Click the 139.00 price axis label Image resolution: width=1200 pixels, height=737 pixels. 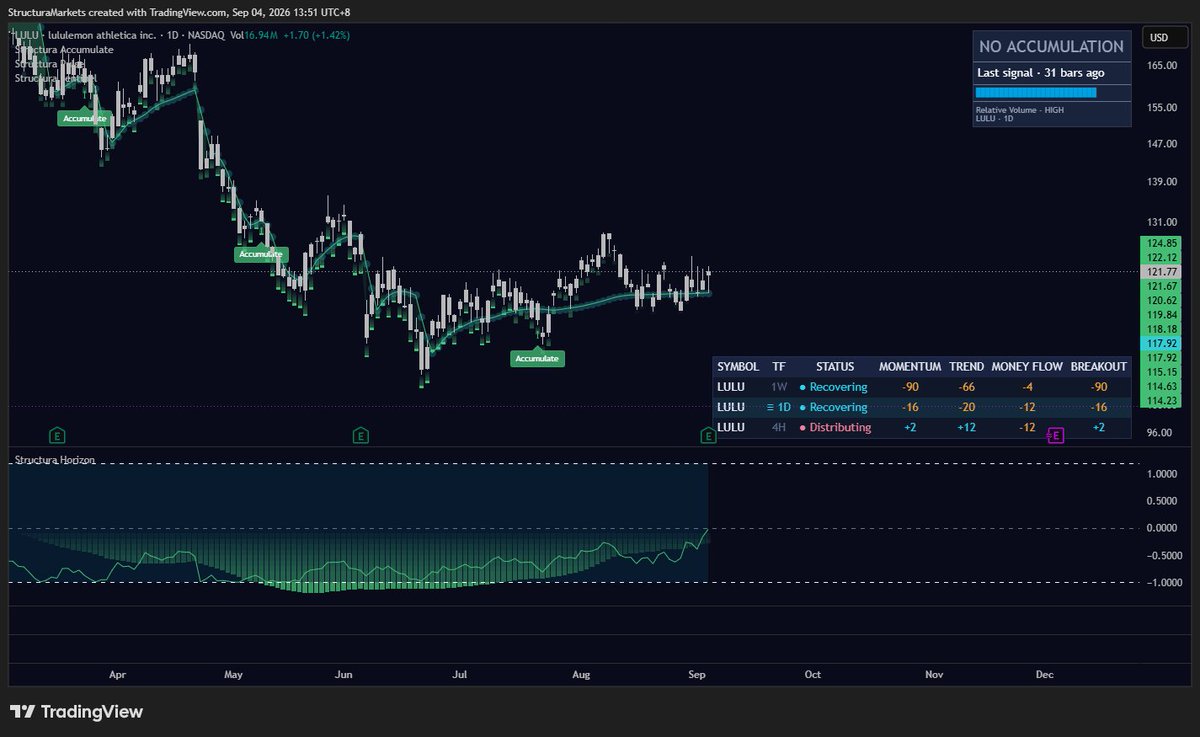click(1161, 181)
